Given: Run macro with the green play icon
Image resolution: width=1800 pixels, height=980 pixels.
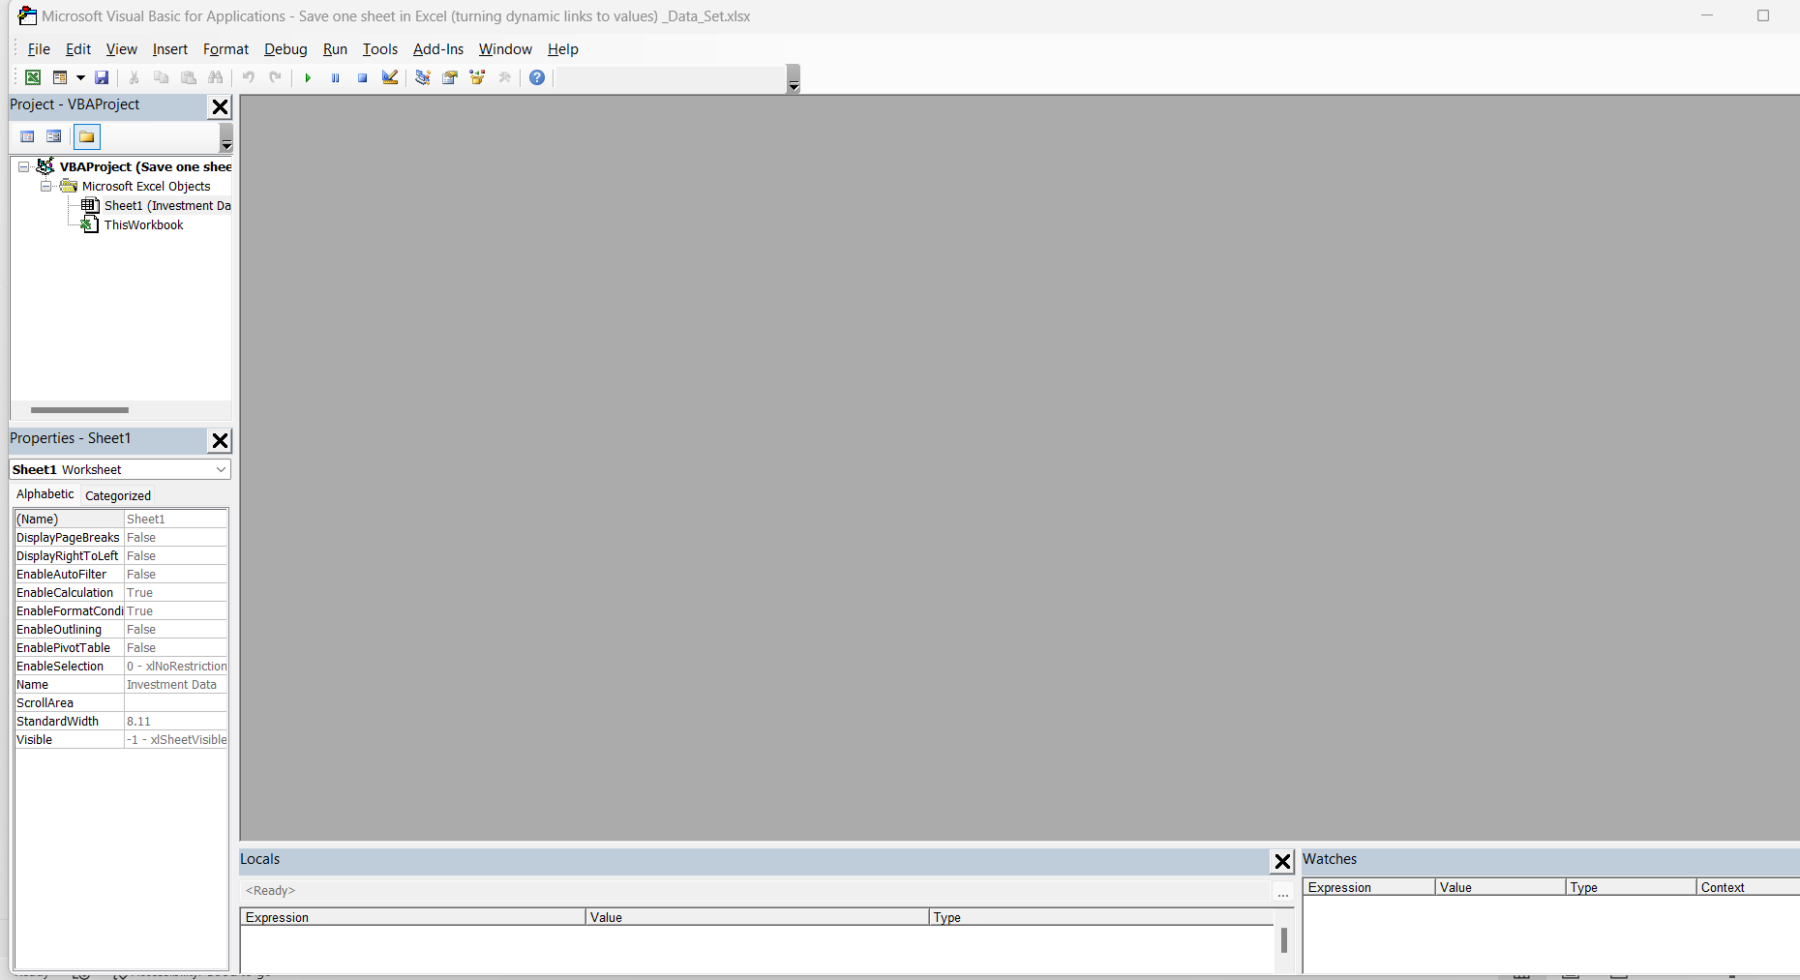Looking at the screenshot, I should point(308,78).
